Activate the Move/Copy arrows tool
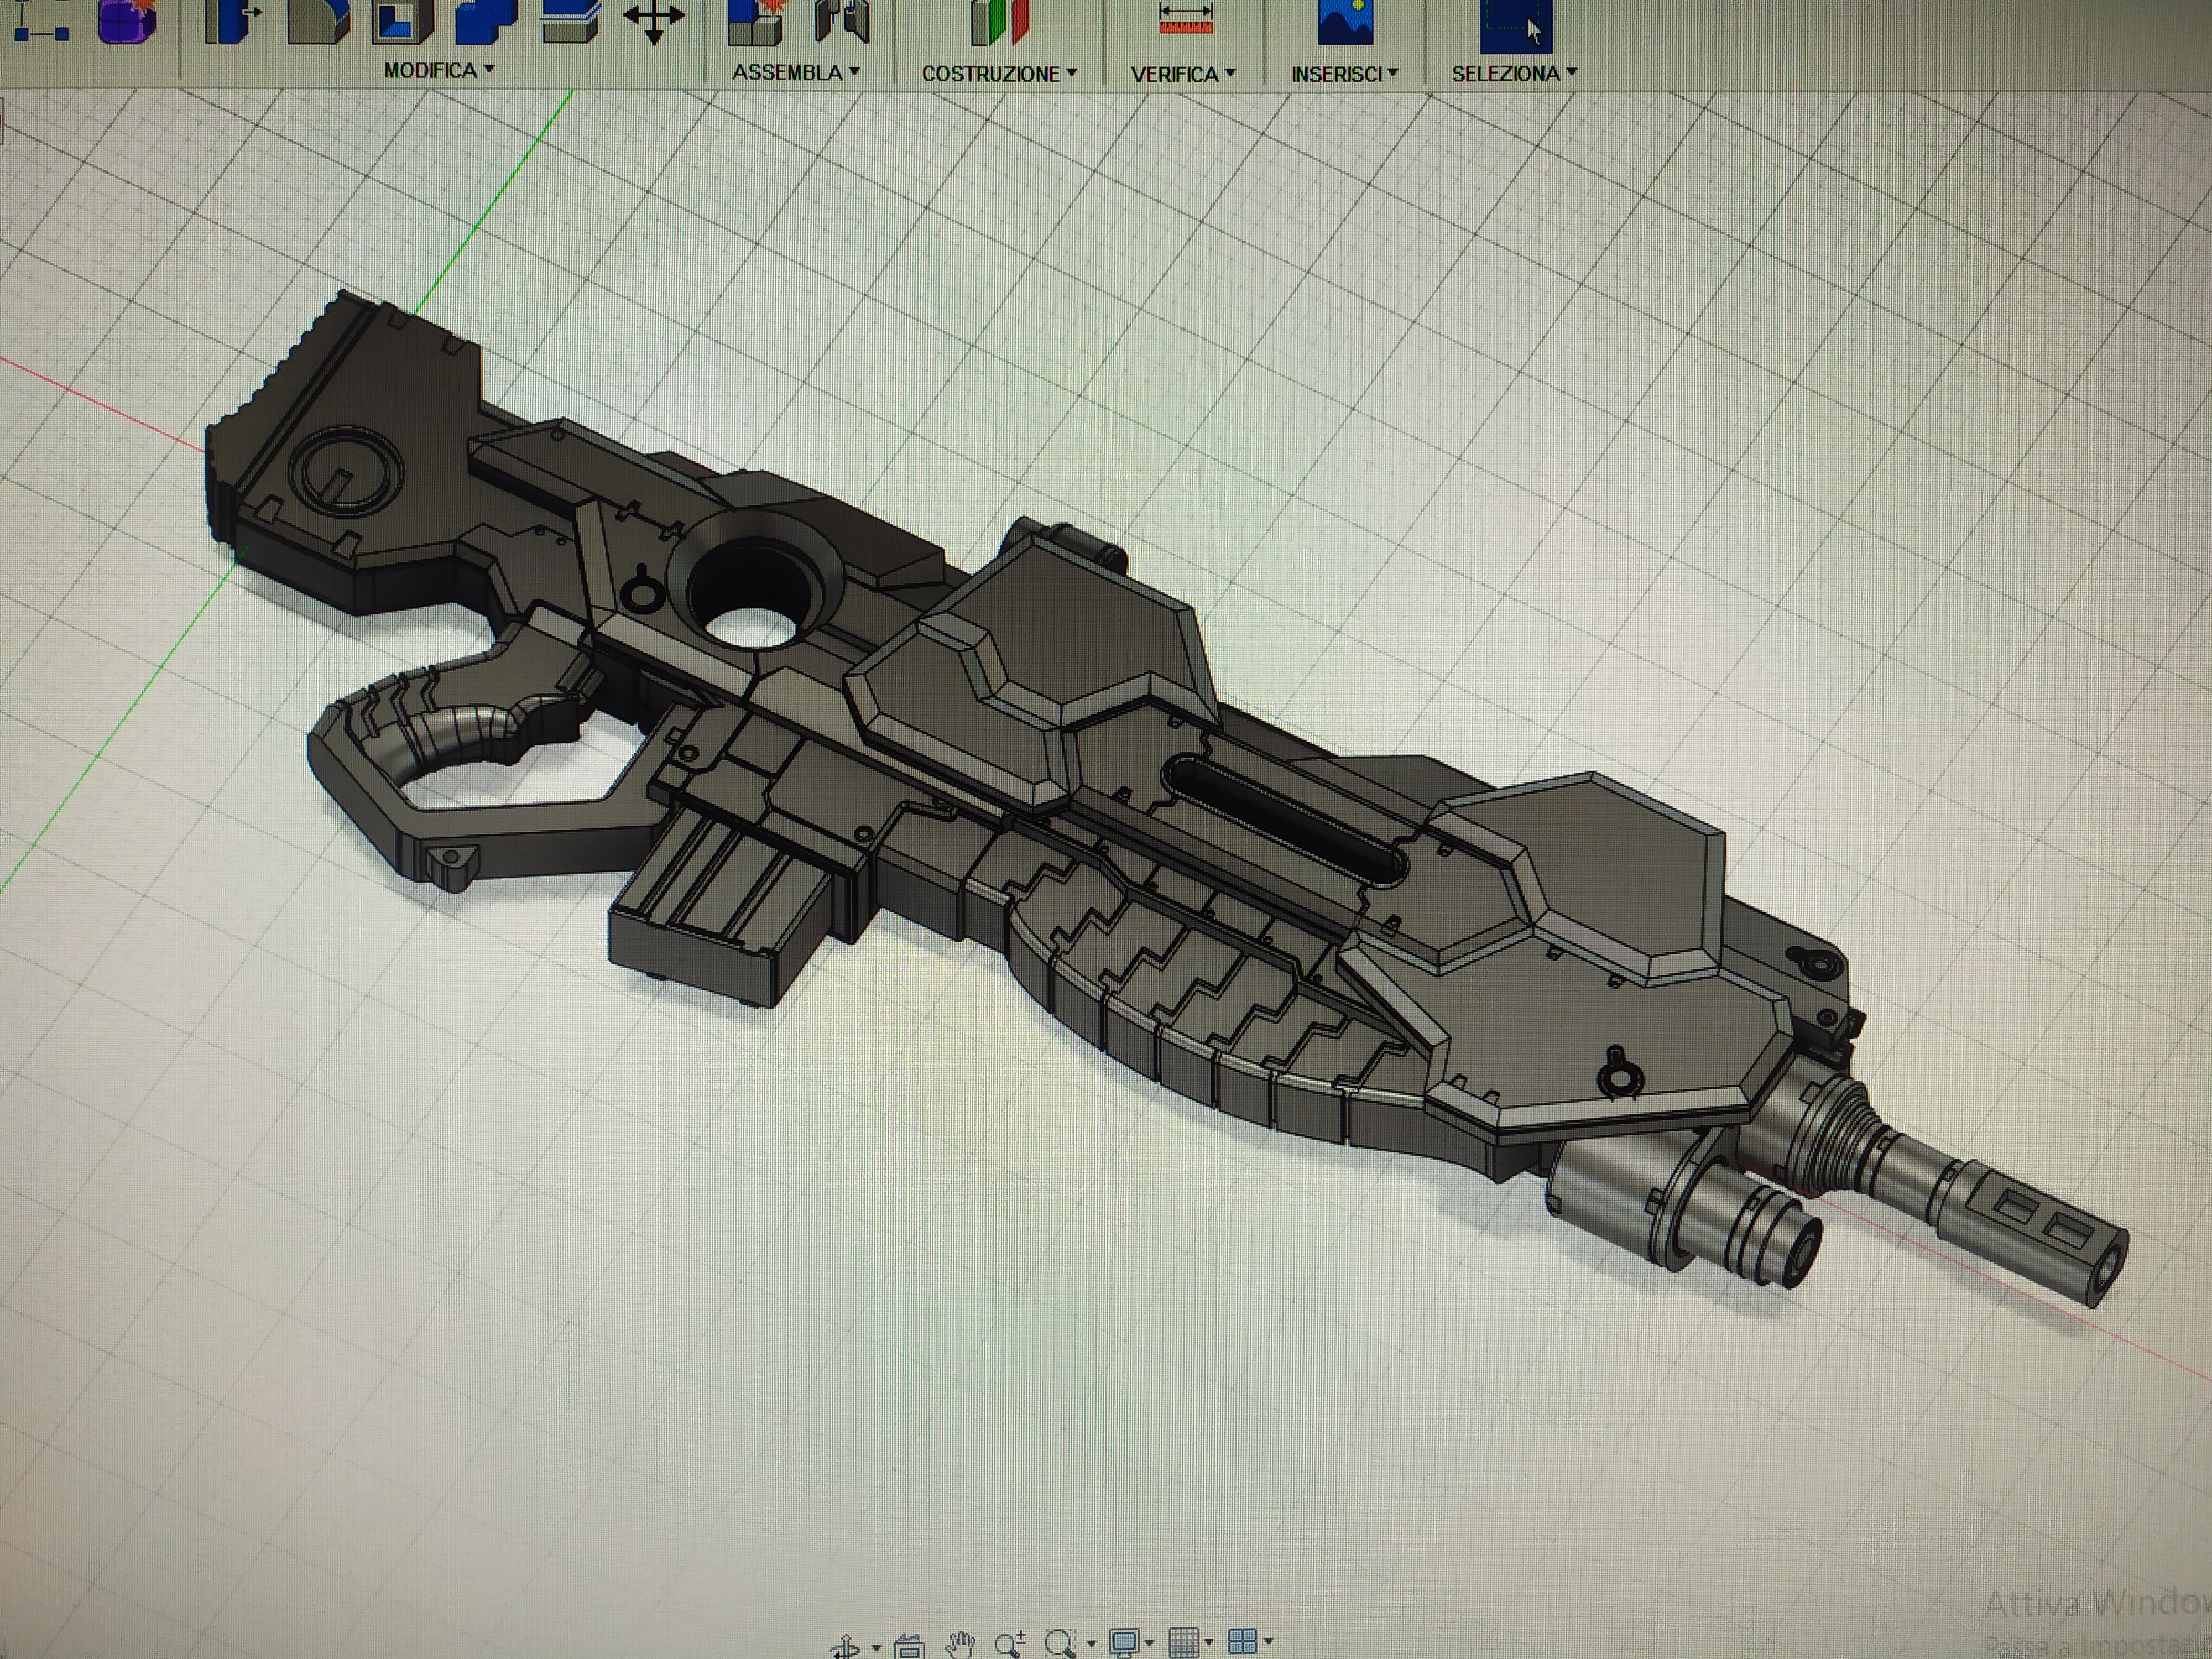The image size is (2212, 1659). click(654, 20)
